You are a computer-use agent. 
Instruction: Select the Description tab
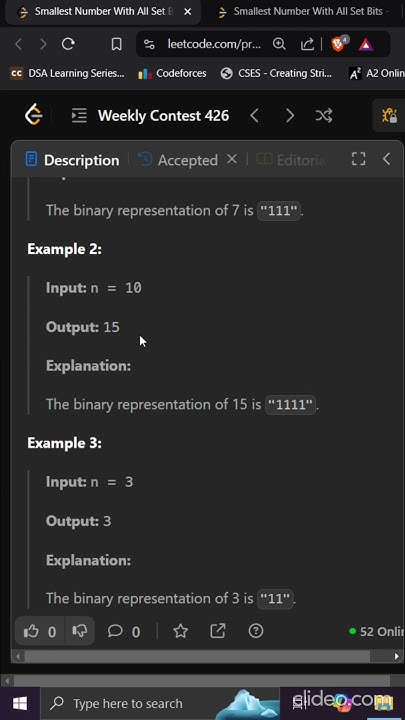73,160
